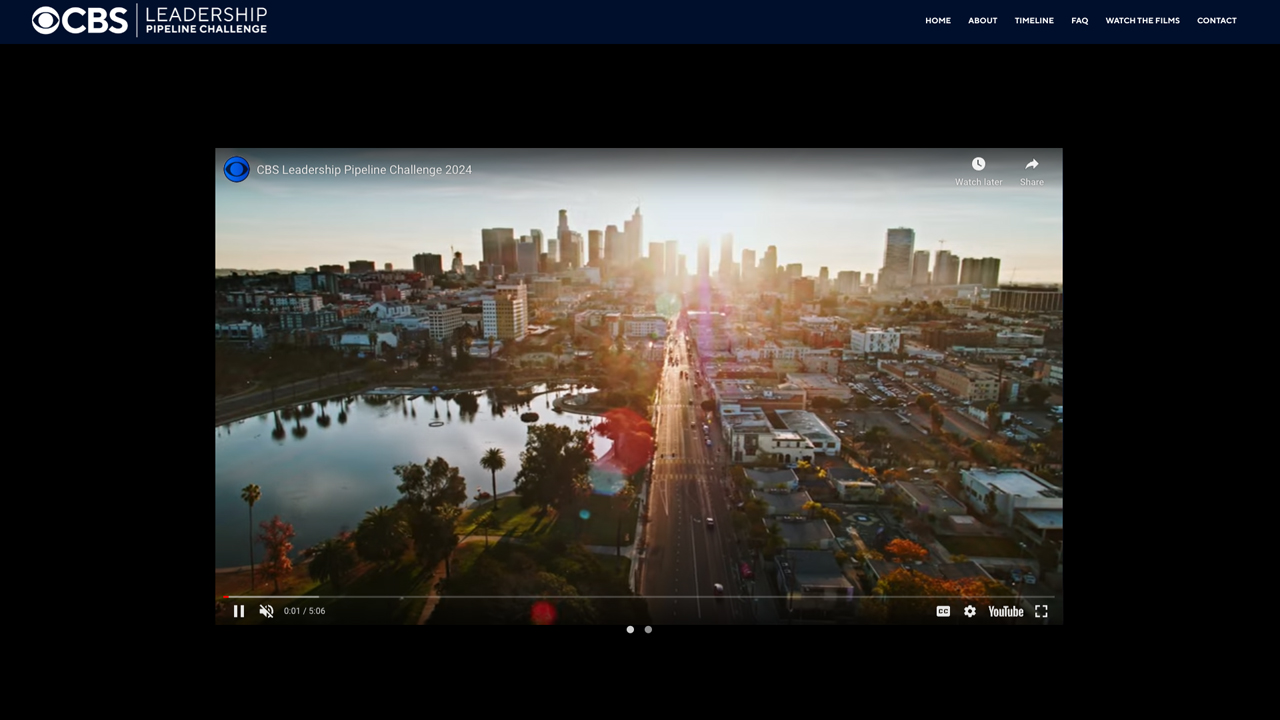Click the CBS Leadership Pipeline Challenge logo

[150, 20]
